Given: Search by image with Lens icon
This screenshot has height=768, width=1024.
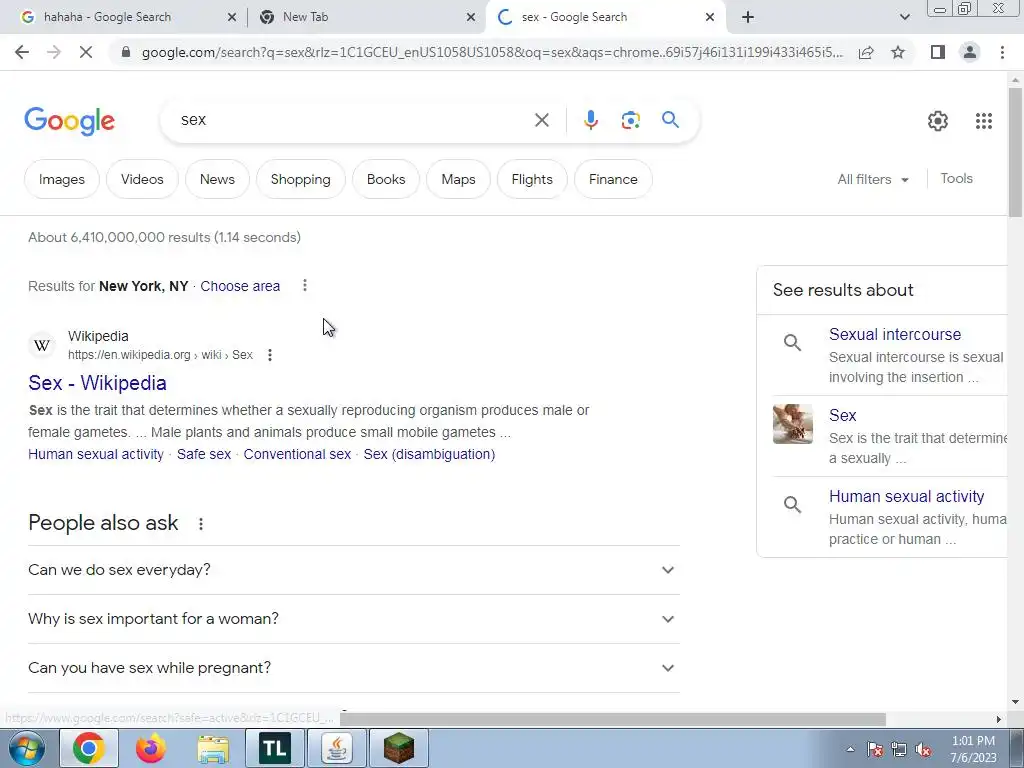Looking at the screenshot, I should [x=630, y=120].
